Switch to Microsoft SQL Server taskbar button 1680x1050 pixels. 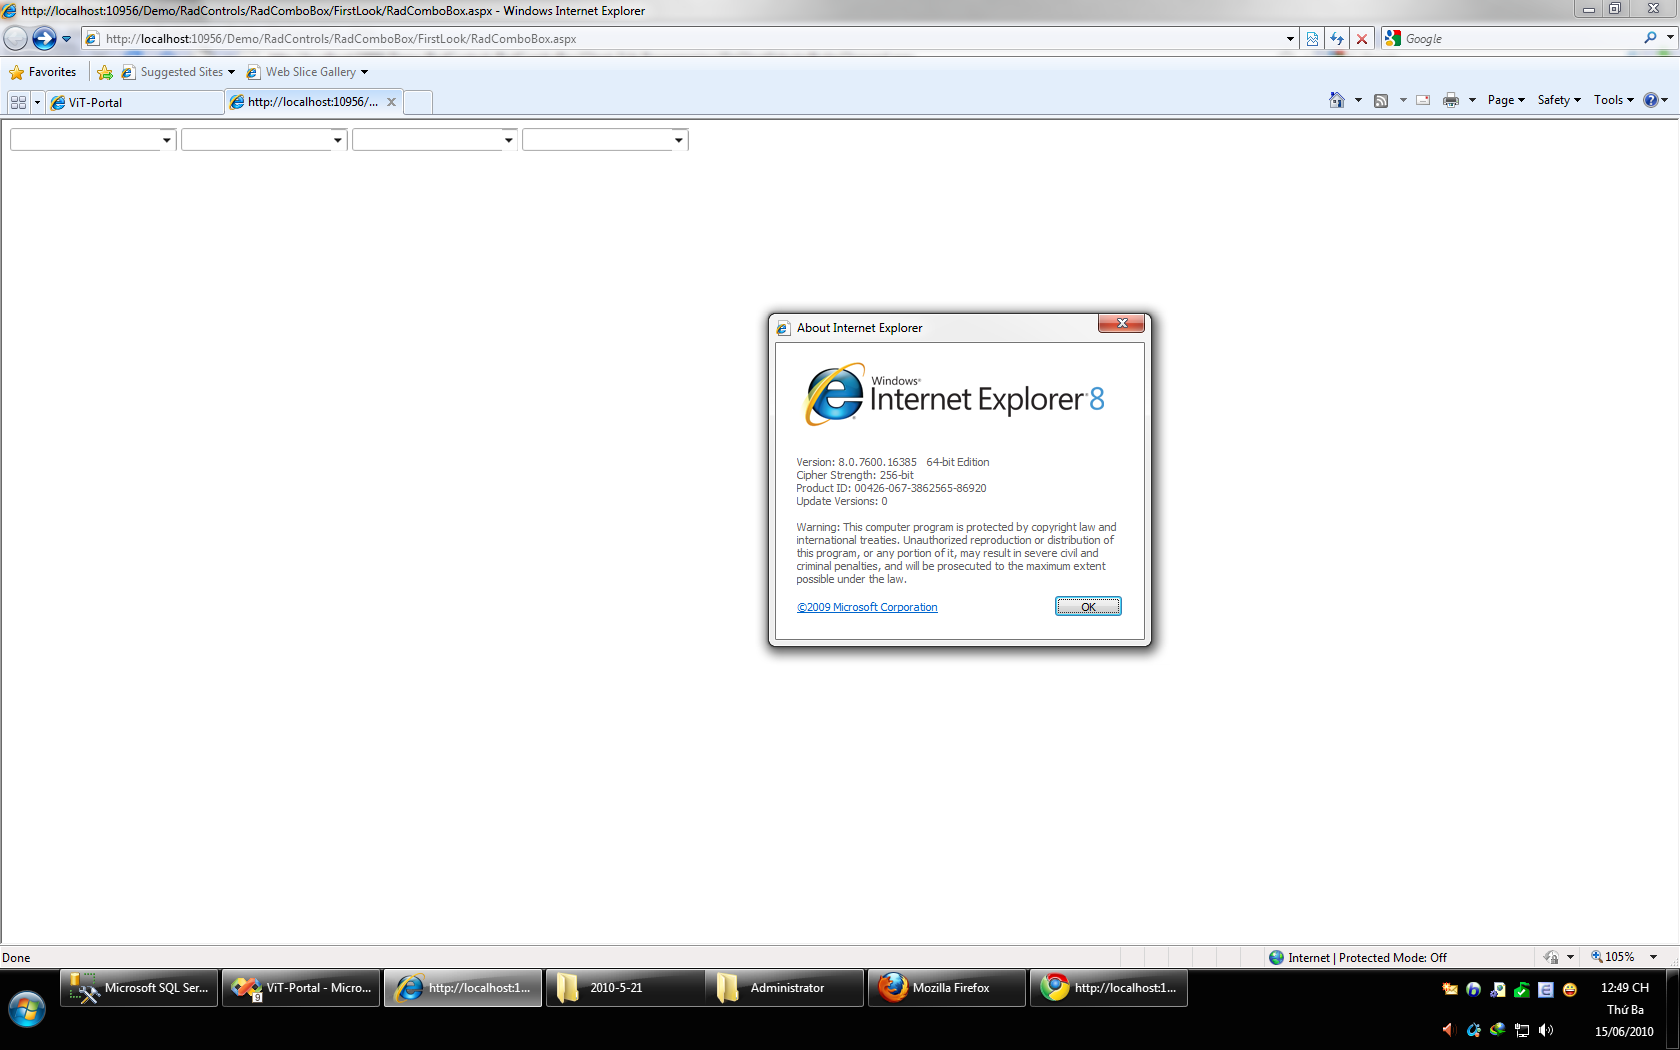coord(139,988)
